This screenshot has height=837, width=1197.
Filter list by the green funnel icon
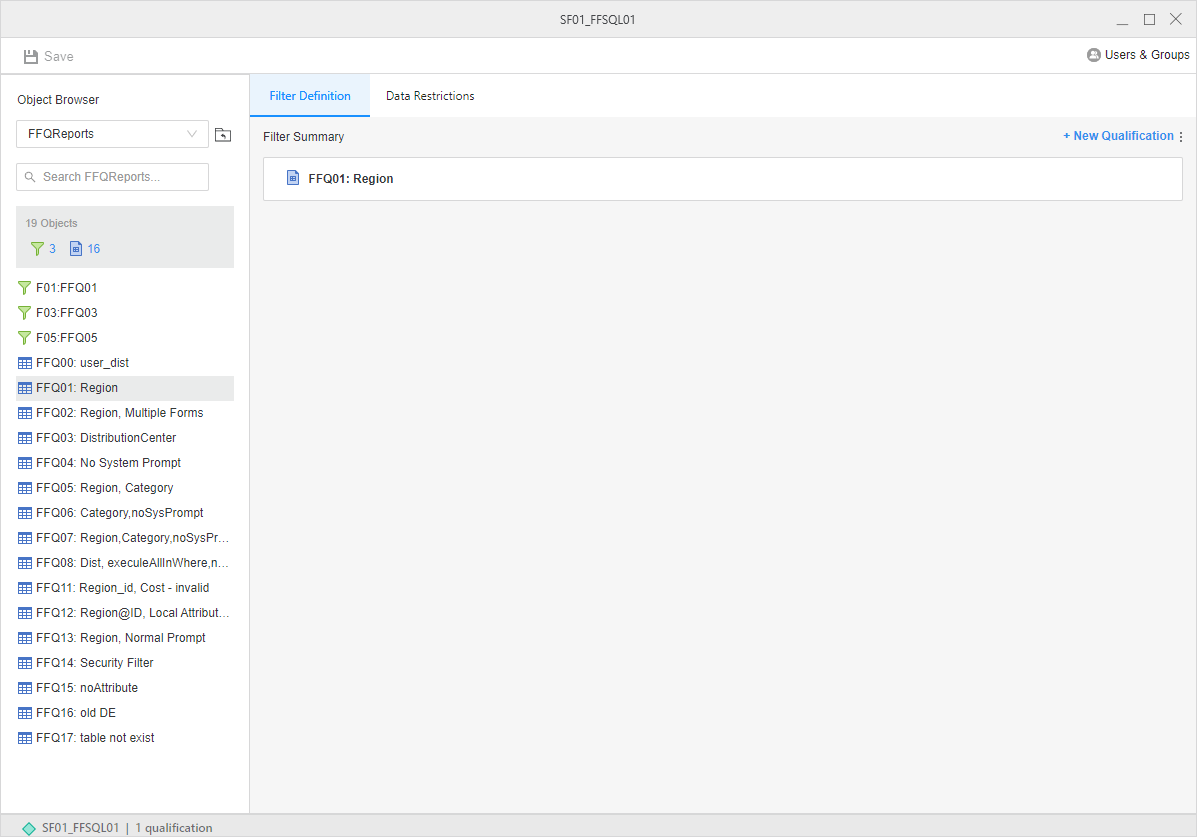38,249
